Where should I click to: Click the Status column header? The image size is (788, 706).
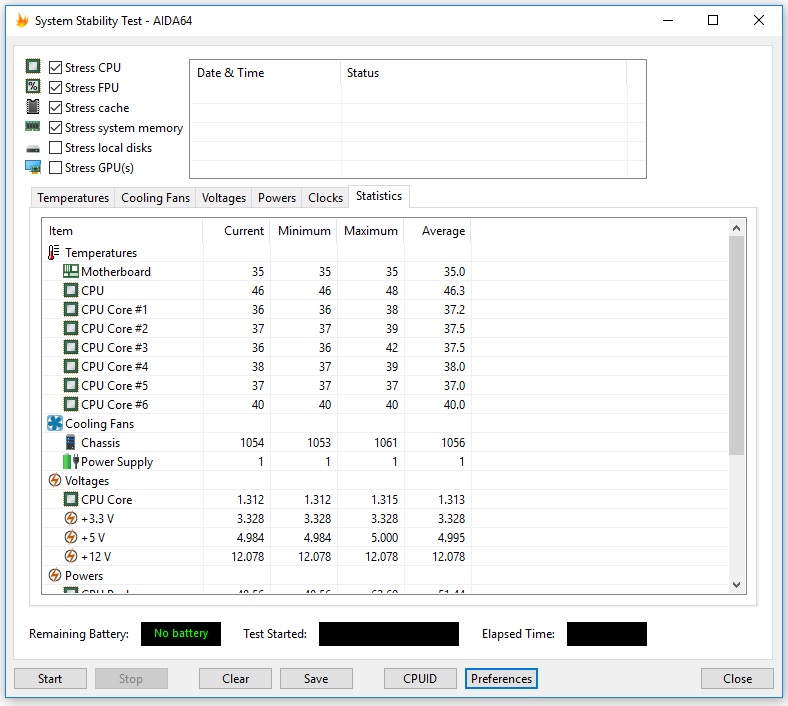click(x=484, y=73)
